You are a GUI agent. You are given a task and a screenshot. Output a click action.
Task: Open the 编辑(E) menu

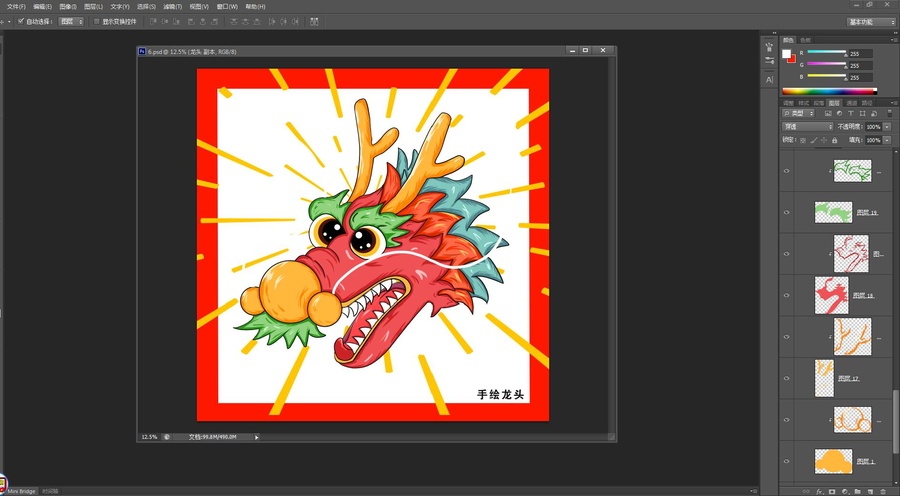pos(42,7)
